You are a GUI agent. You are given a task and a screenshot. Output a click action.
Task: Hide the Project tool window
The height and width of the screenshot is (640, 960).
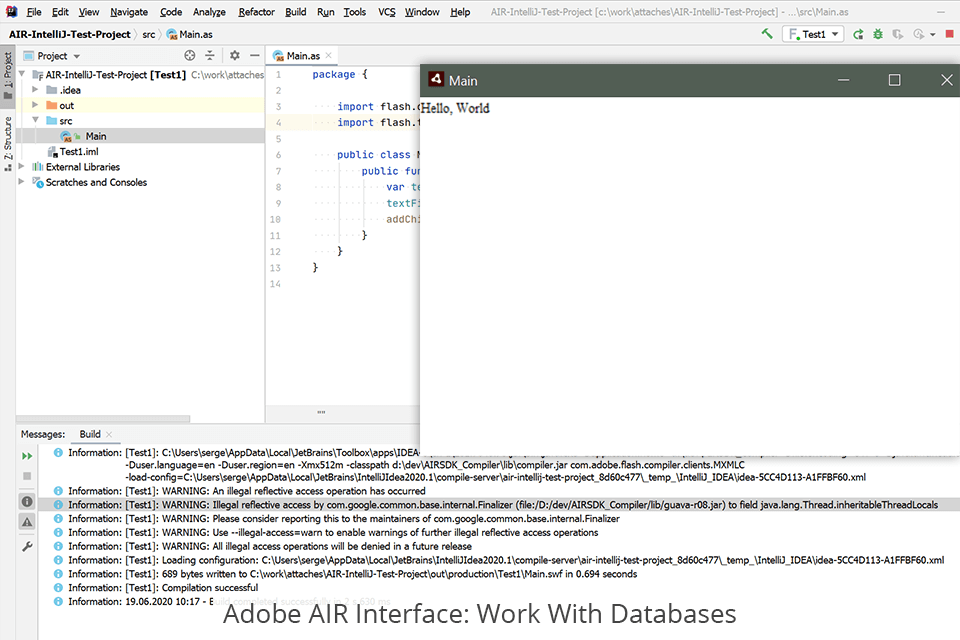tap(255, 56)
